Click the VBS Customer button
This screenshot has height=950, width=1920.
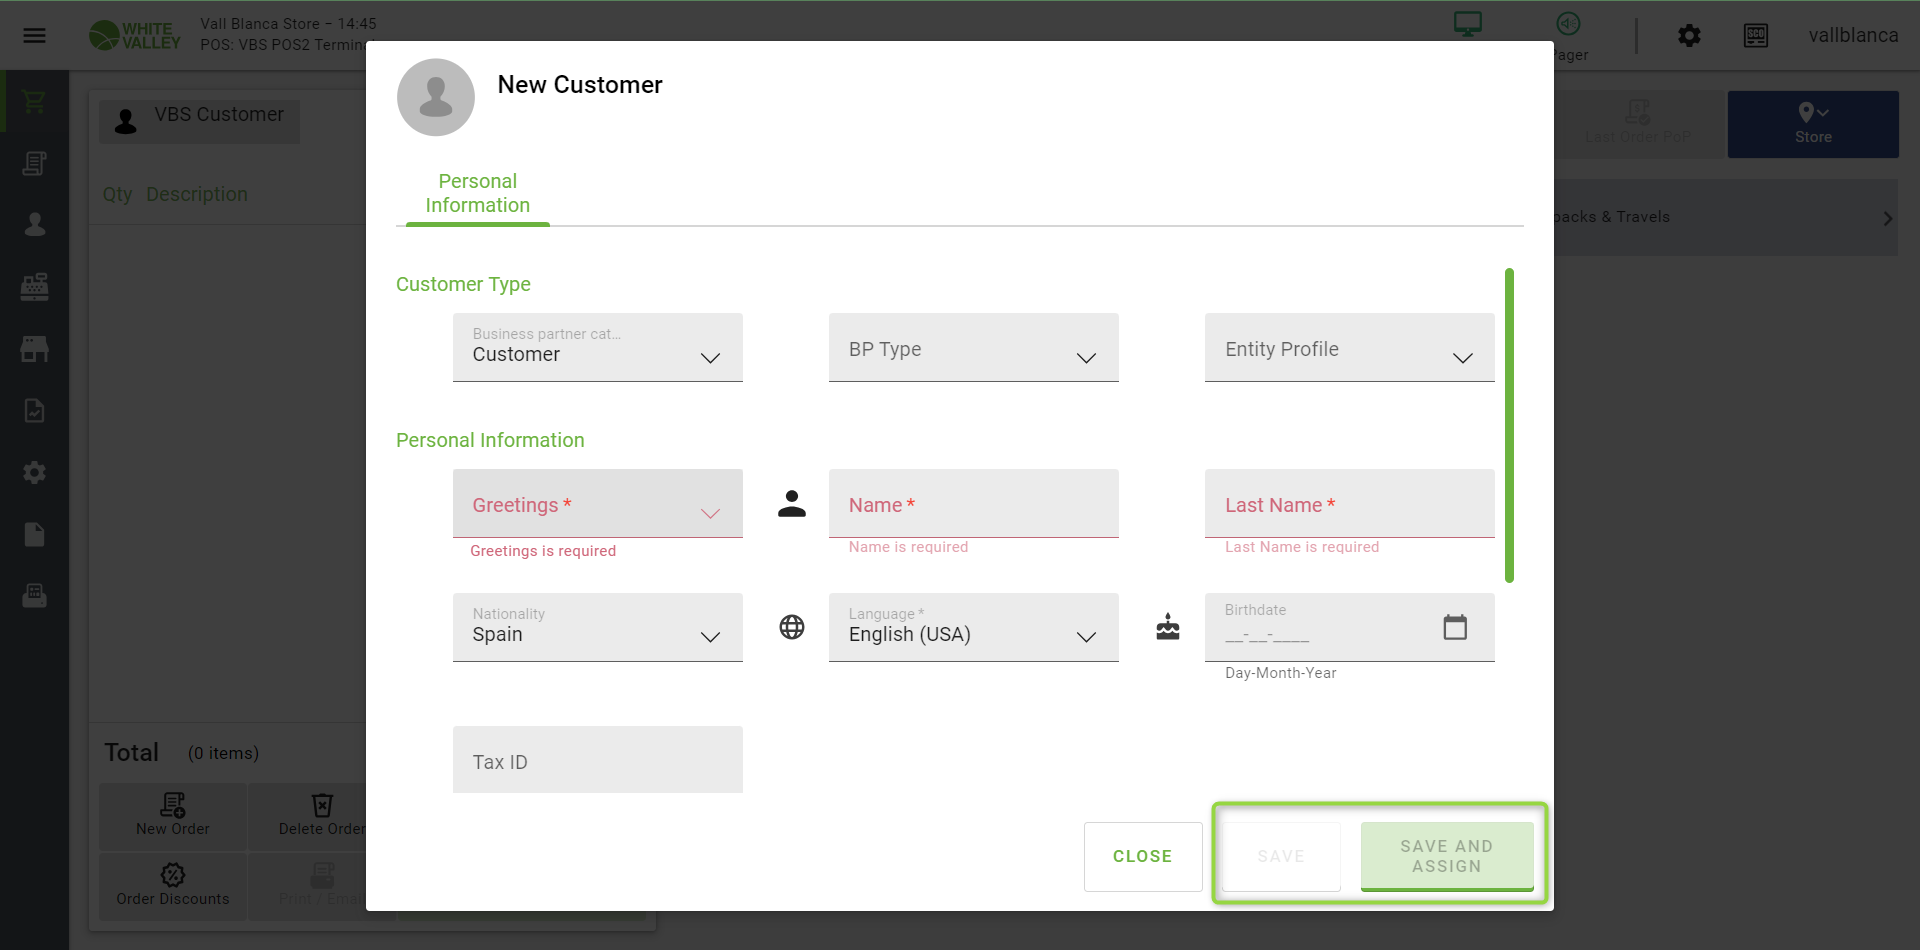[x=200, y=120]
